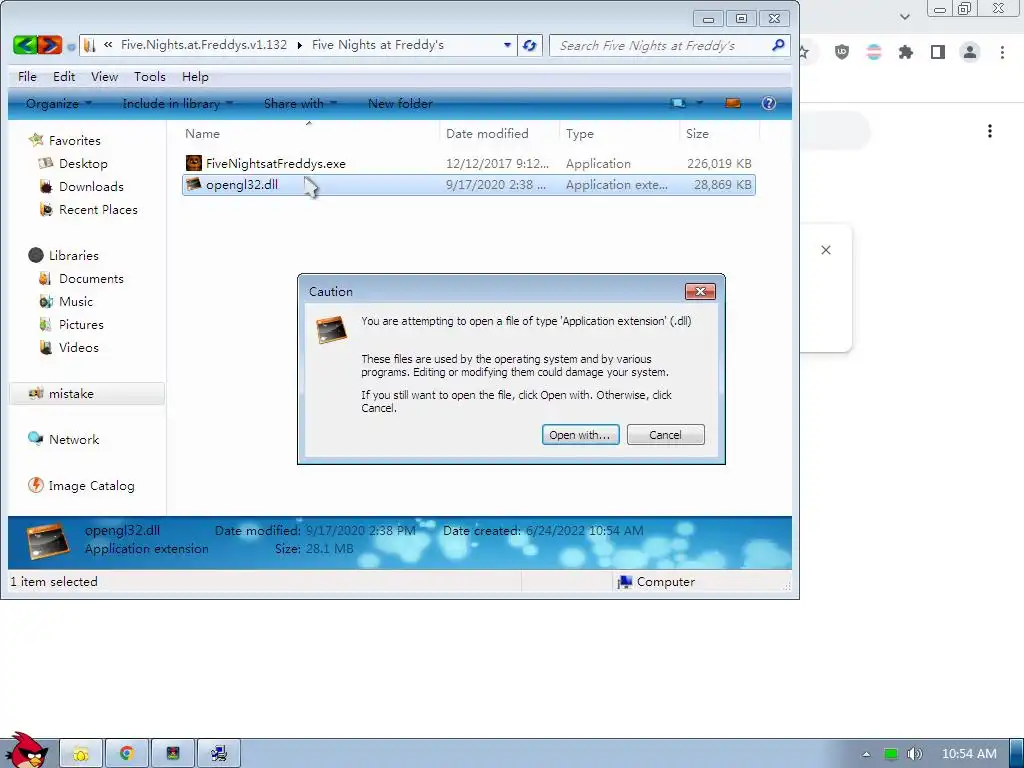This screenshot has width=1024, height=768.
Task: Select Image Catalog in the navigation pane
Action: coord(82,485)
